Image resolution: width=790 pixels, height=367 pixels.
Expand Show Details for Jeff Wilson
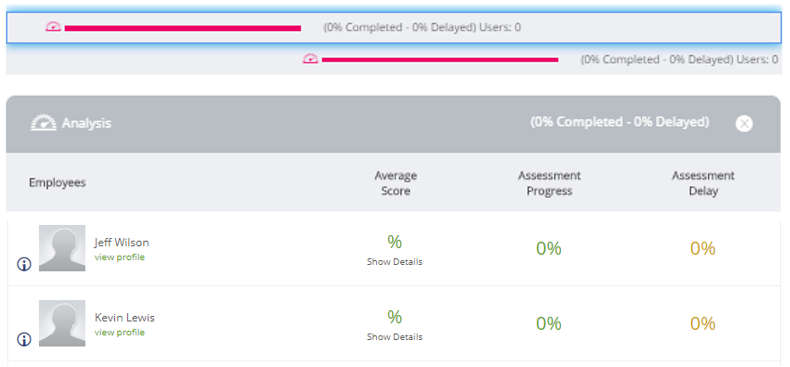(394, 262)
